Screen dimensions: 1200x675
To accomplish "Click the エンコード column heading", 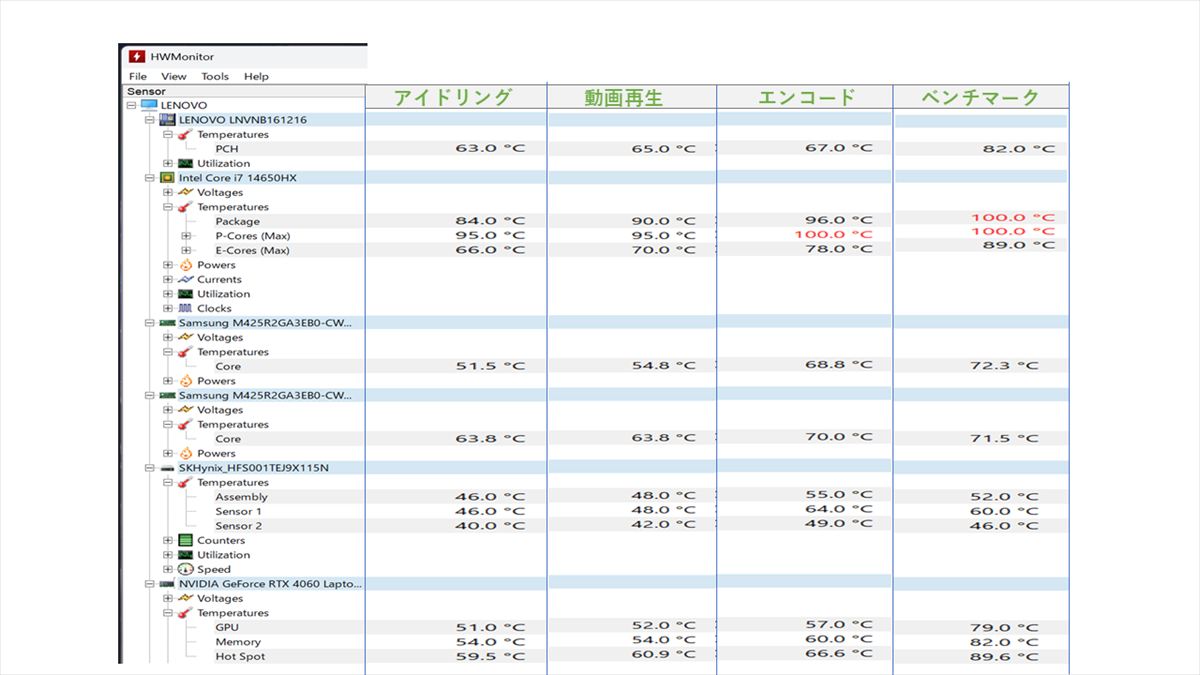I will (806, 97).
